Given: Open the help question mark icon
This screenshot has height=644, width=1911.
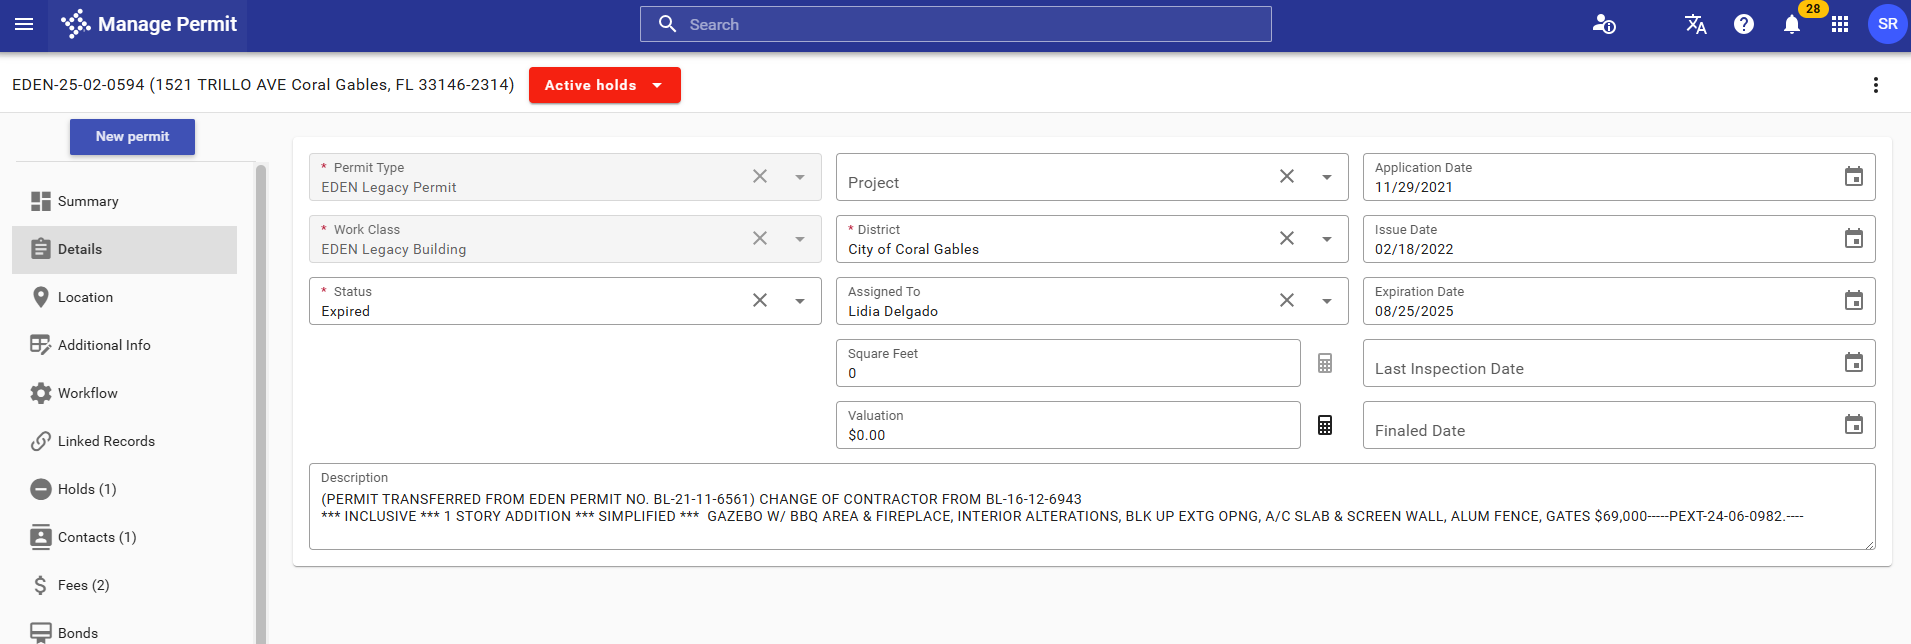Looking at the screenshot, I should point(1743,24).
